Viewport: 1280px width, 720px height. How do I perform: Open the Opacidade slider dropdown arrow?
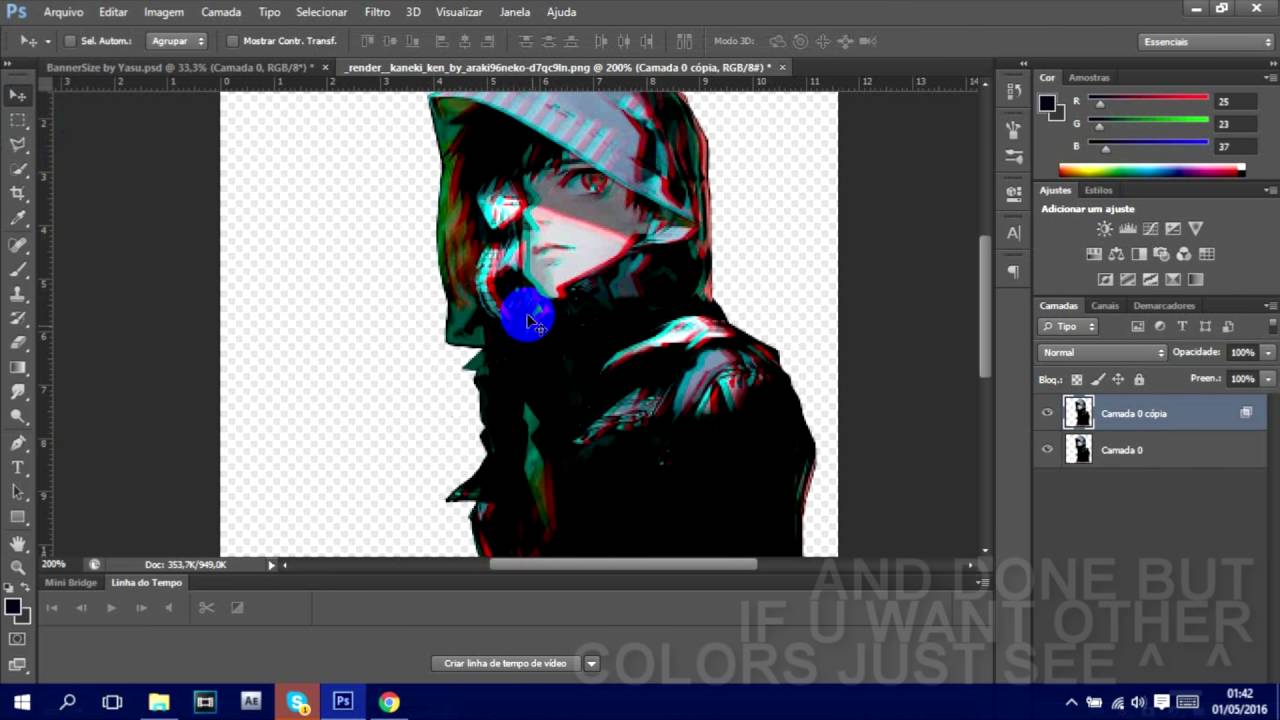pyautogui.click(x=1269, y=352)
